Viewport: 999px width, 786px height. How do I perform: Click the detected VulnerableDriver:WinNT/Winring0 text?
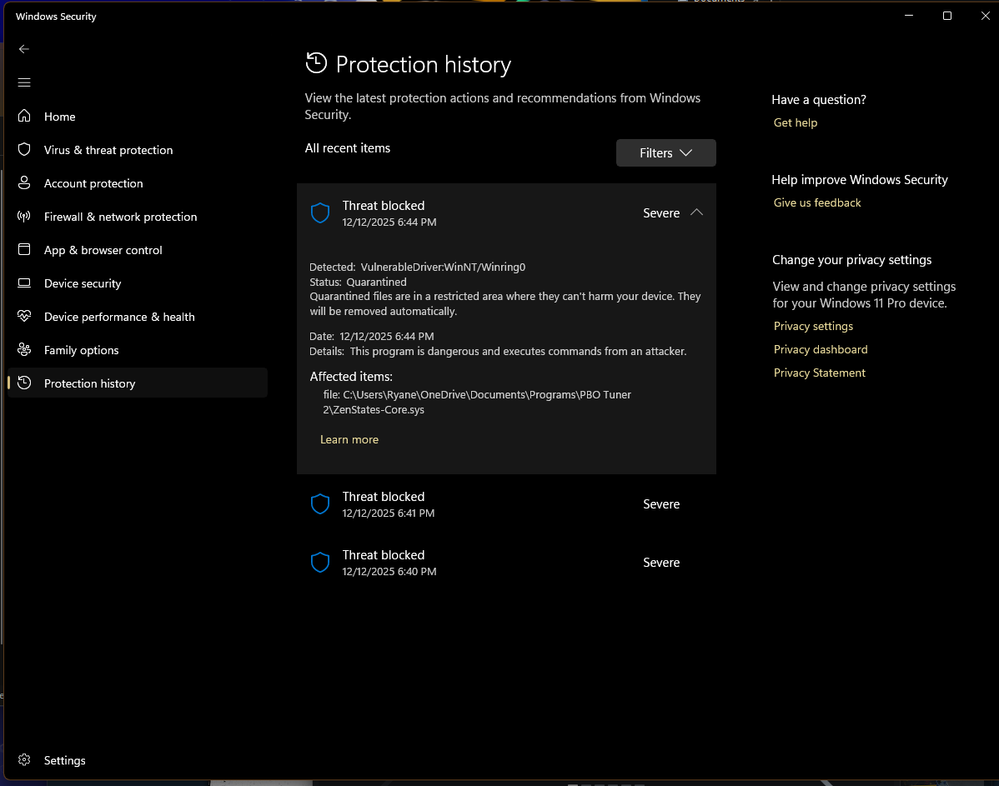(443, 267)
